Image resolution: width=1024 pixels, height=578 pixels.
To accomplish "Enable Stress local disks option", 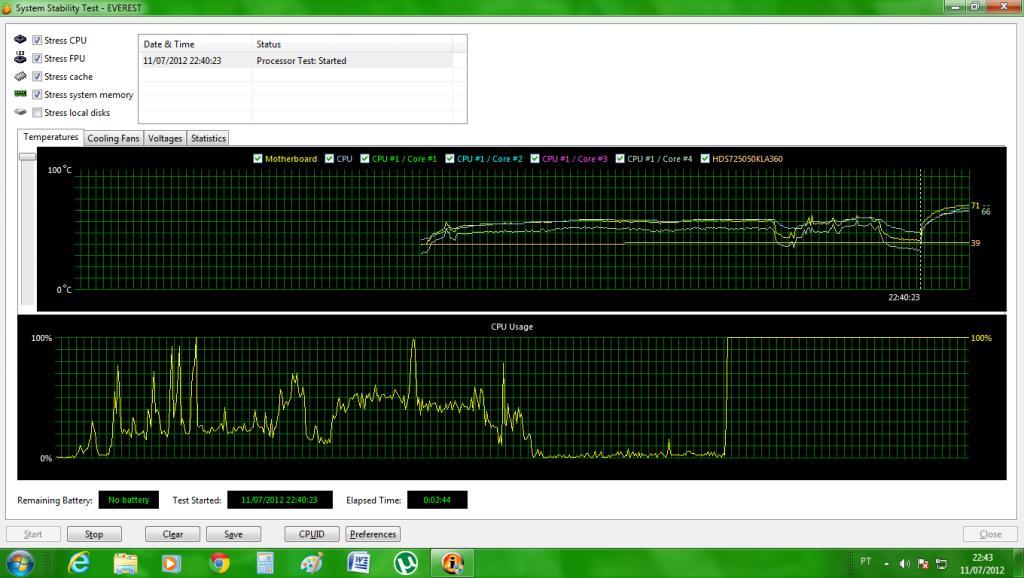I will tap(37, 112).
